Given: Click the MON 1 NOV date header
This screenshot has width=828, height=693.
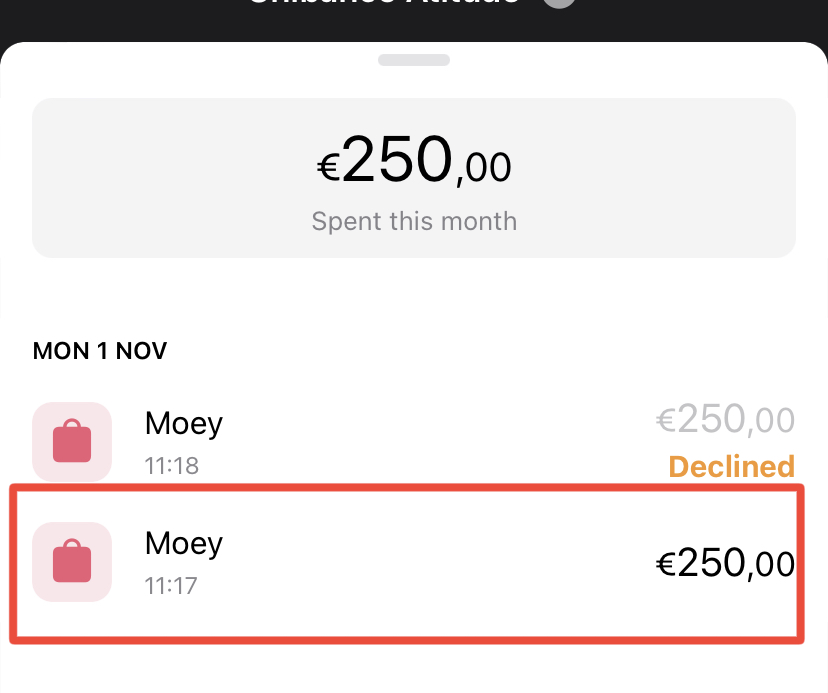Looking at the screenshot, I should pos(100,351).
